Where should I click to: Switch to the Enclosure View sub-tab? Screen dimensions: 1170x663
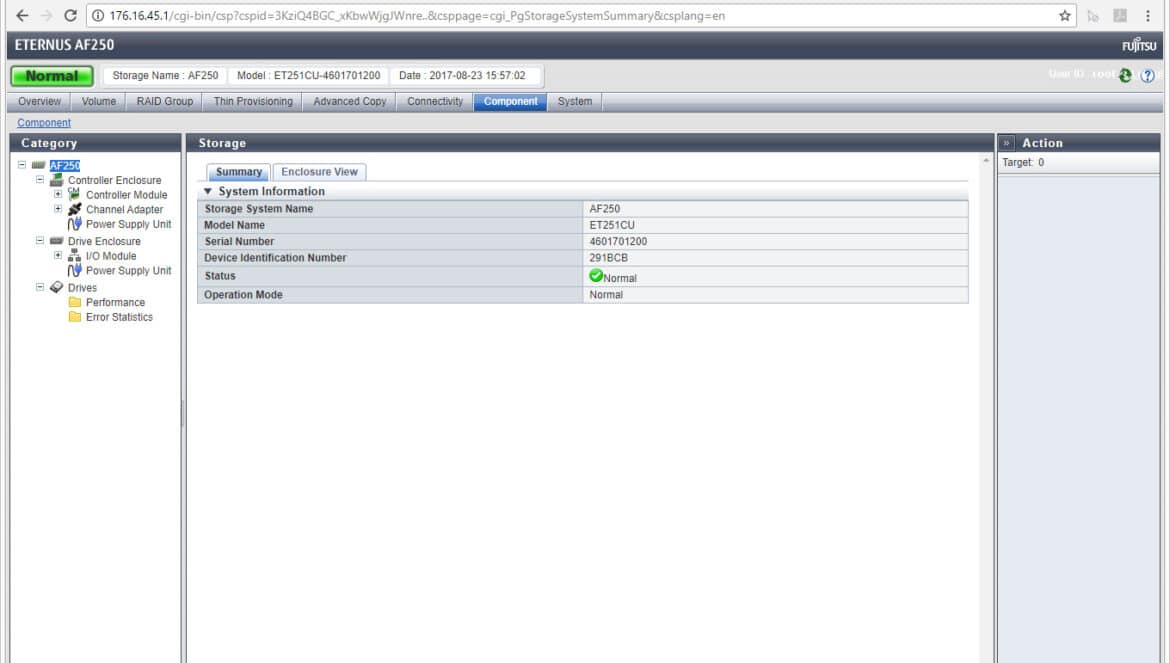tap(319, 172)
